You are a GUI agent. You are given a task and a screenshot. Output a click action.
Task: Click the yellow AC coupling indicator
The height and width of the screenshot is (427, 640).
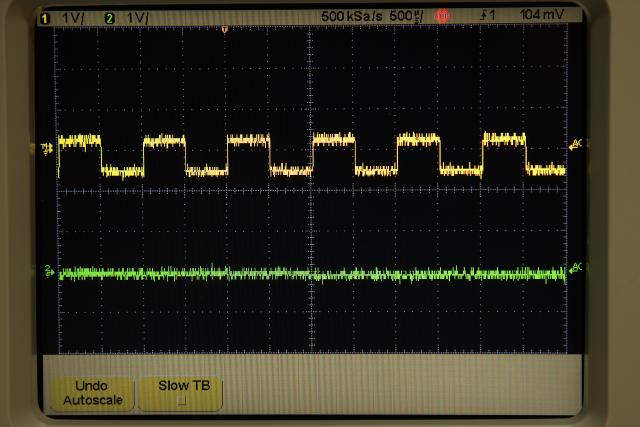(576, 145)
